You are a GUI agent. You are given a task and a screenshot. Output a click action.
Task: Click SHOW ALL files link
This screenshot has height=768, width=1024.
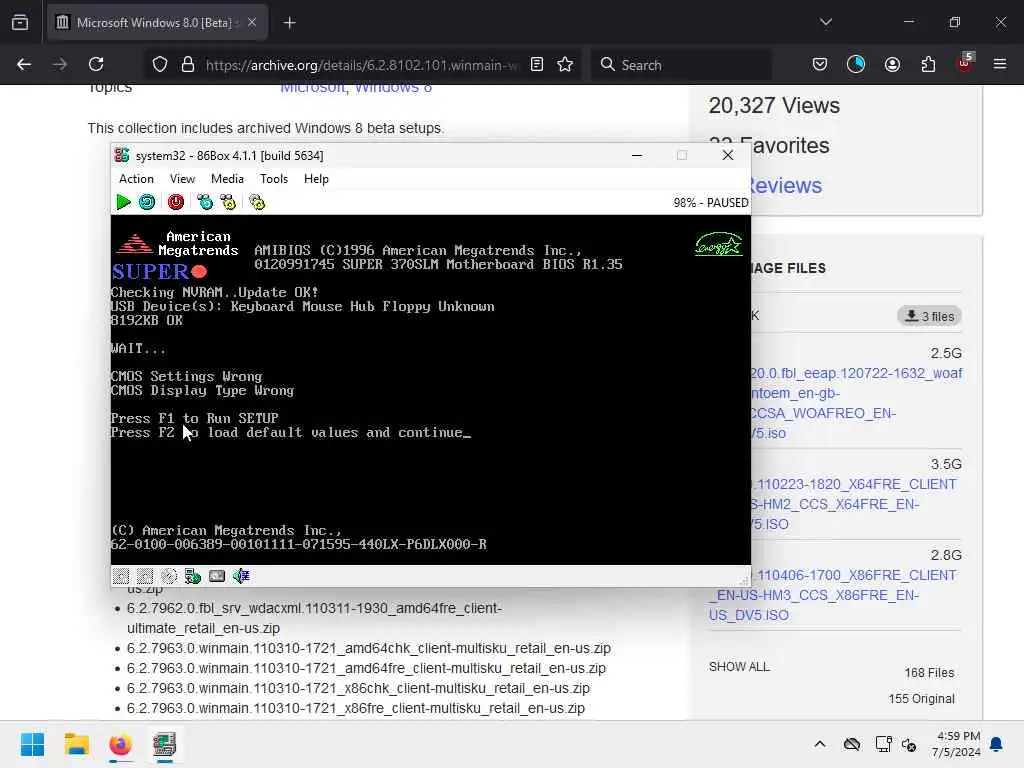[x=739, y=667]
